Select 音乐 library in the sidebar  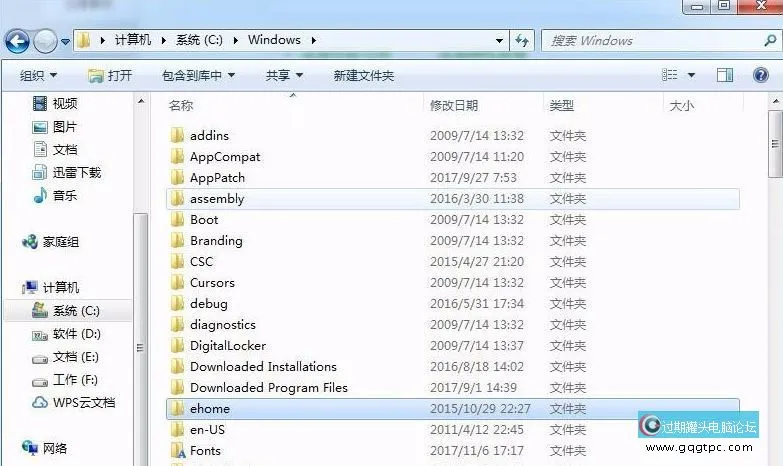click(55, 195)
